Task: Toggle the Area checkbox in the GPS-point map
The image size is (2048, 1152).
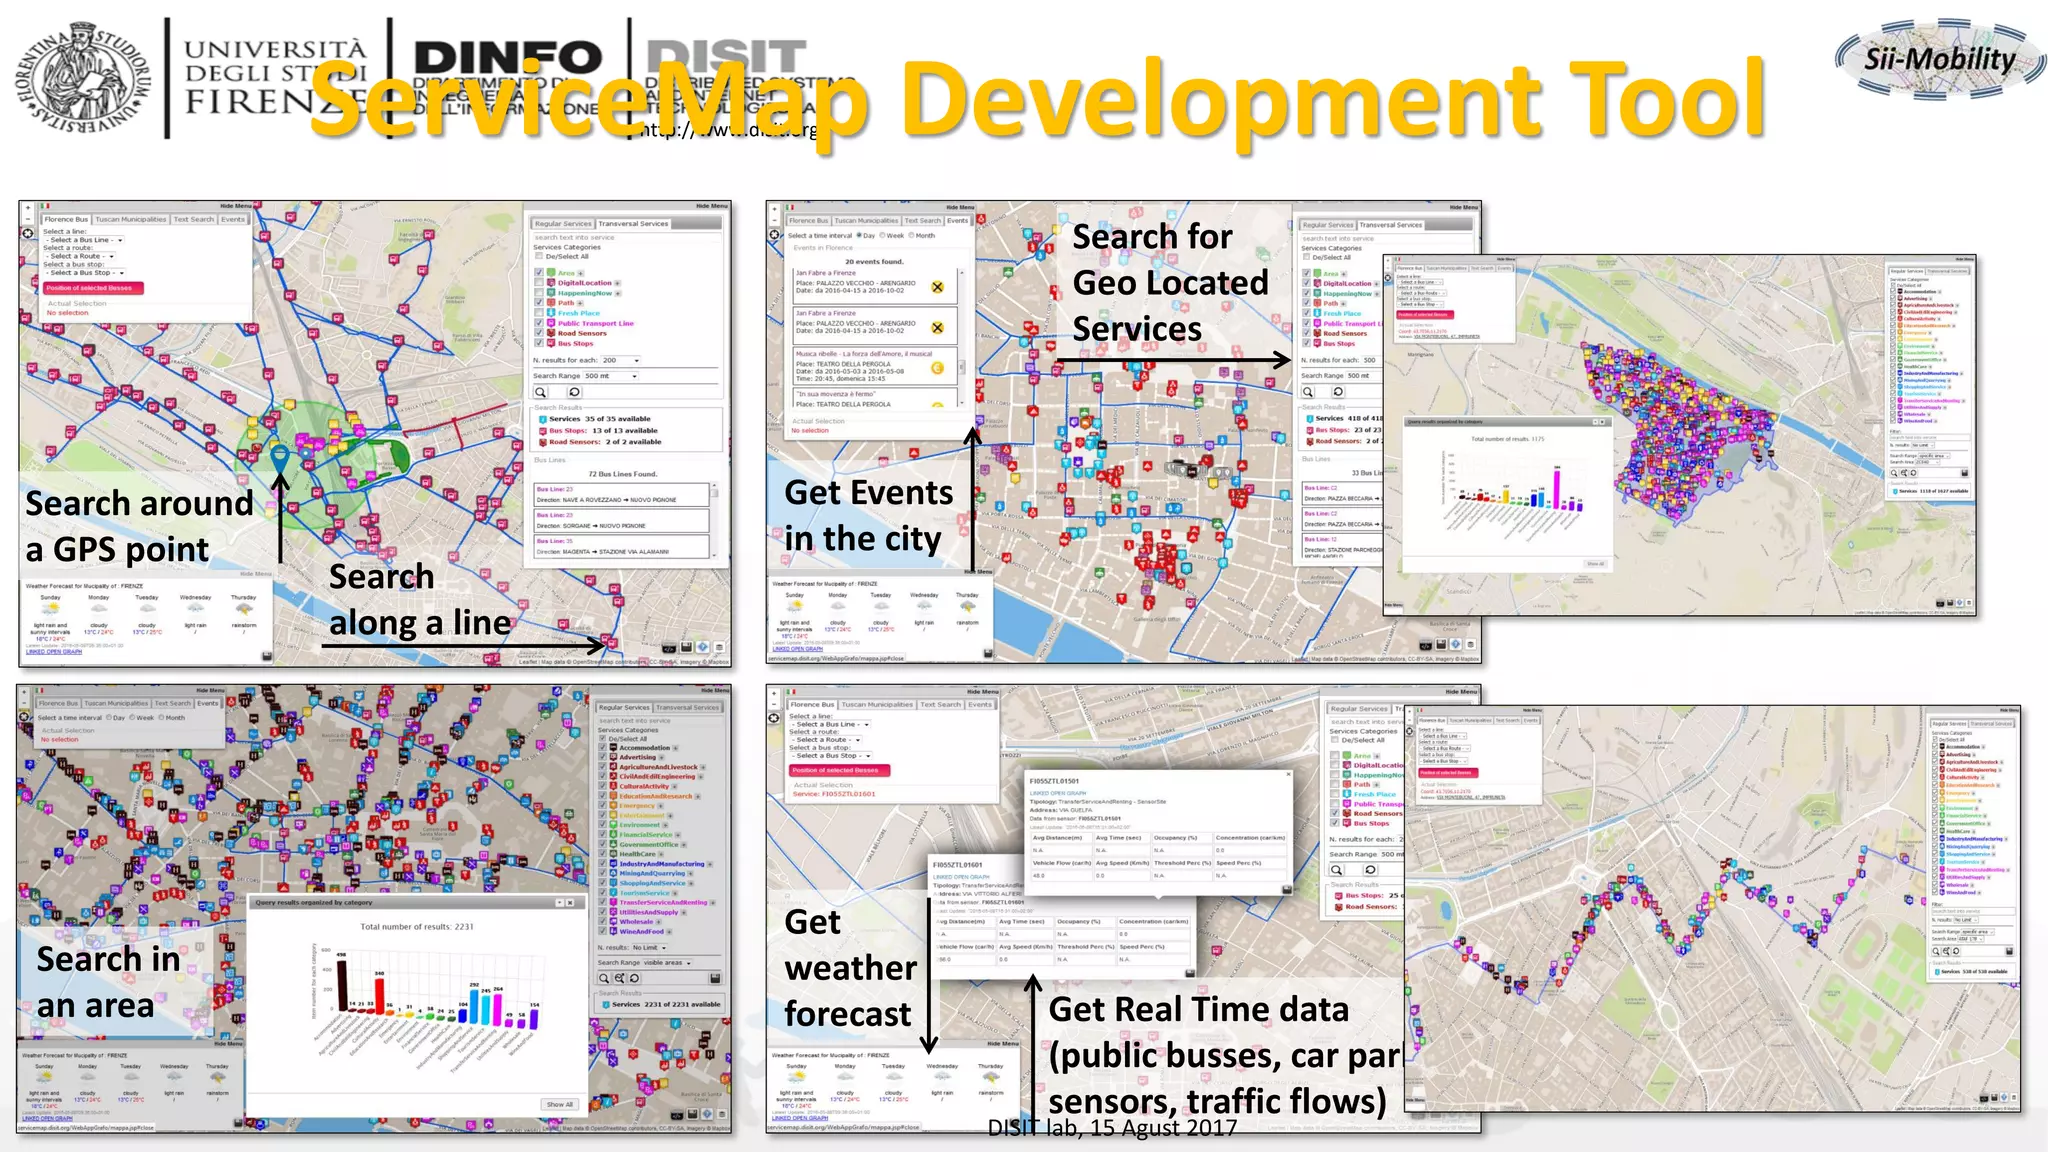Action: [540, 273]
